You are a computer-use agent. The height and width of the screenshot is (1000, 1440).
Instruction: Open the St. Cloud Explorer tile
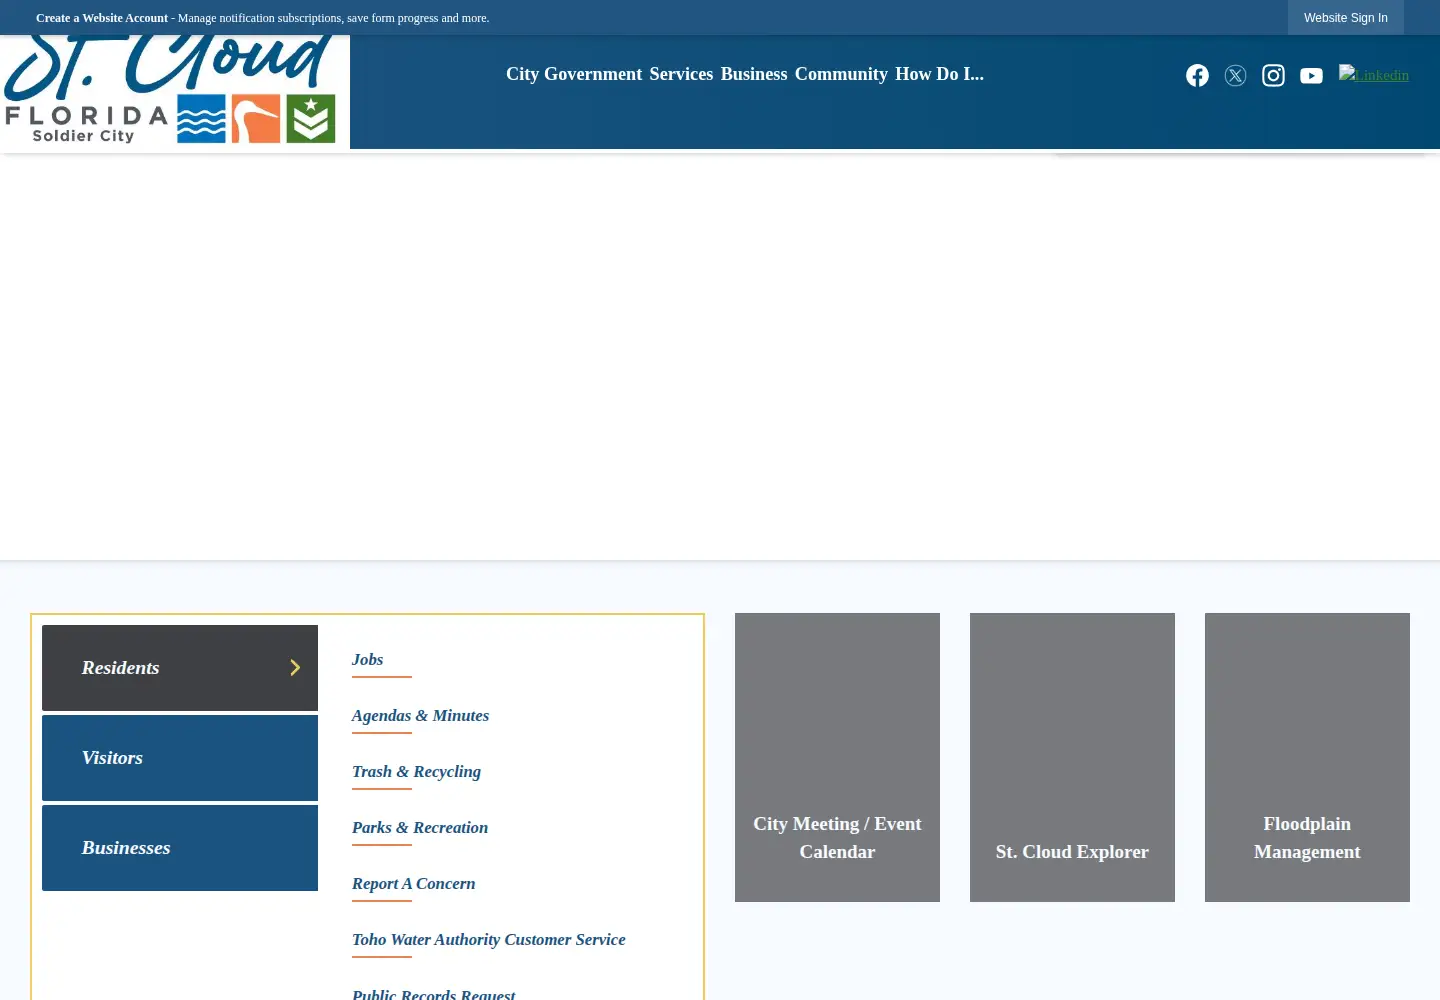1072,757
